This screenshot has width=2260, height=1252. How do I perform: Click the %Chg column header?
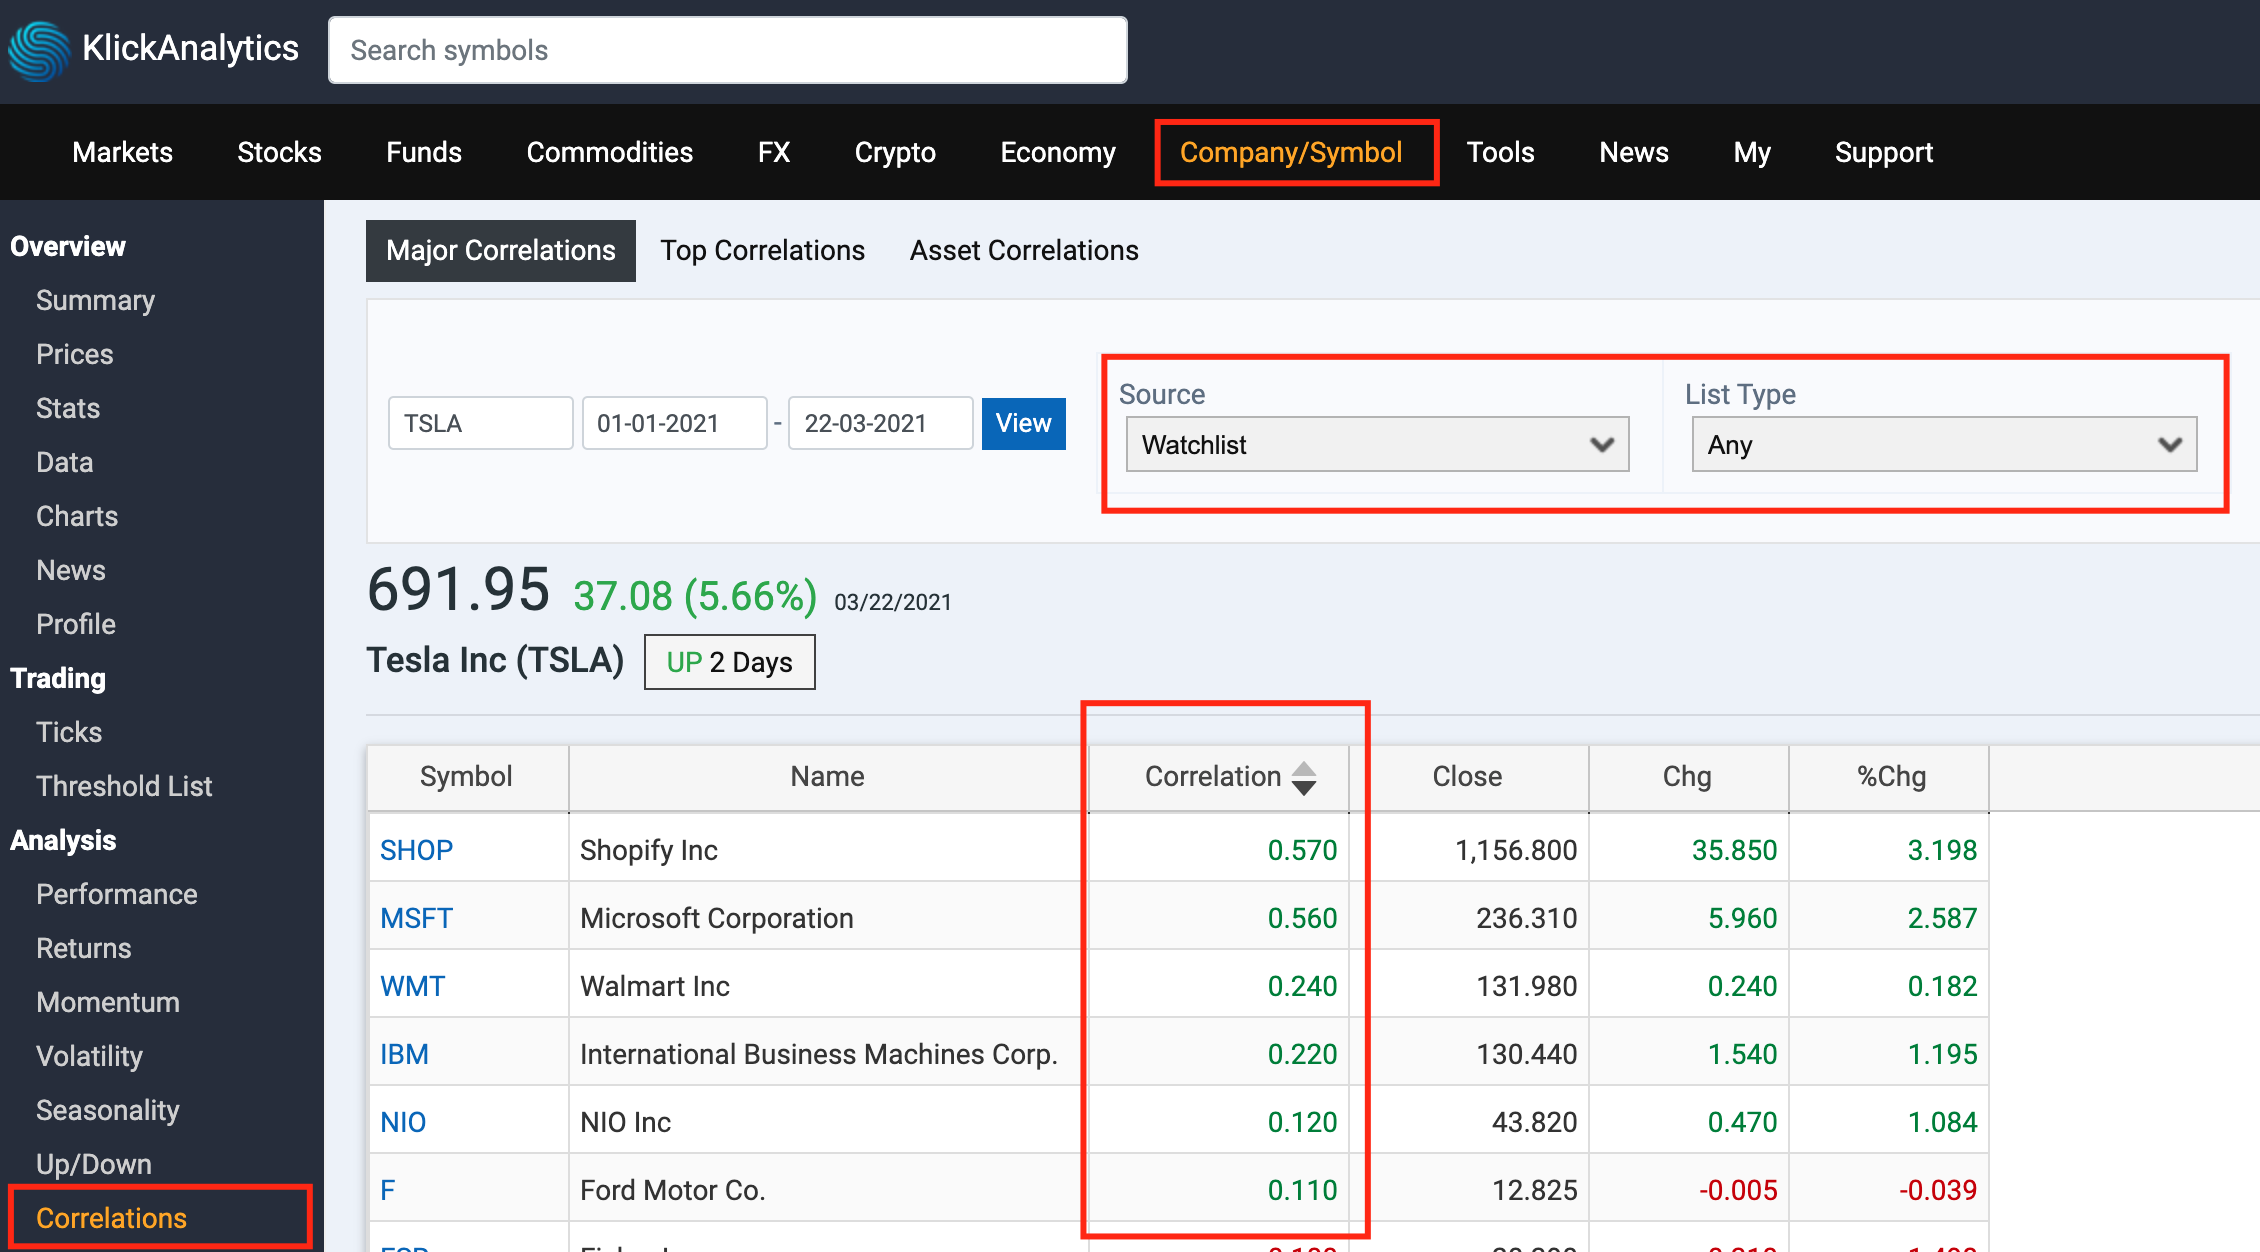pos(1891,776)
